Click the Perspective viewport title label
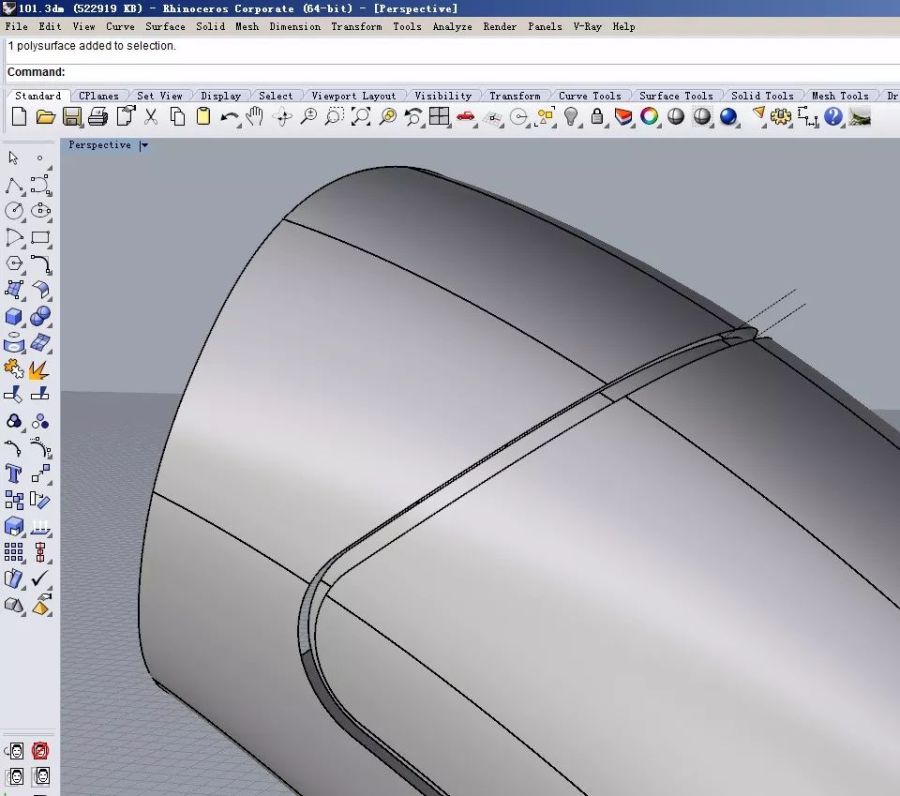Viewport: 900px width, 796px height. [x=99, y=145]
